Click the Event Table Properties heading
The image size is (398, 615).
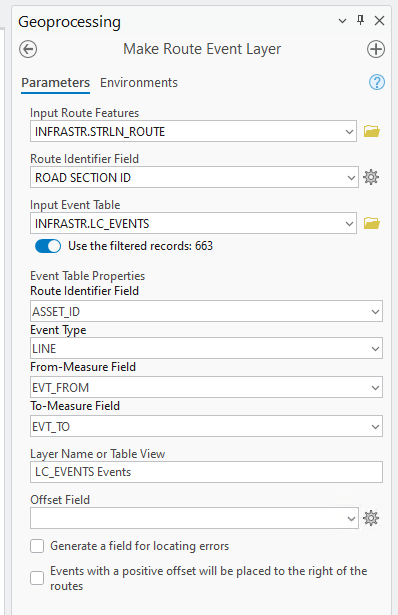coord(87,276)
